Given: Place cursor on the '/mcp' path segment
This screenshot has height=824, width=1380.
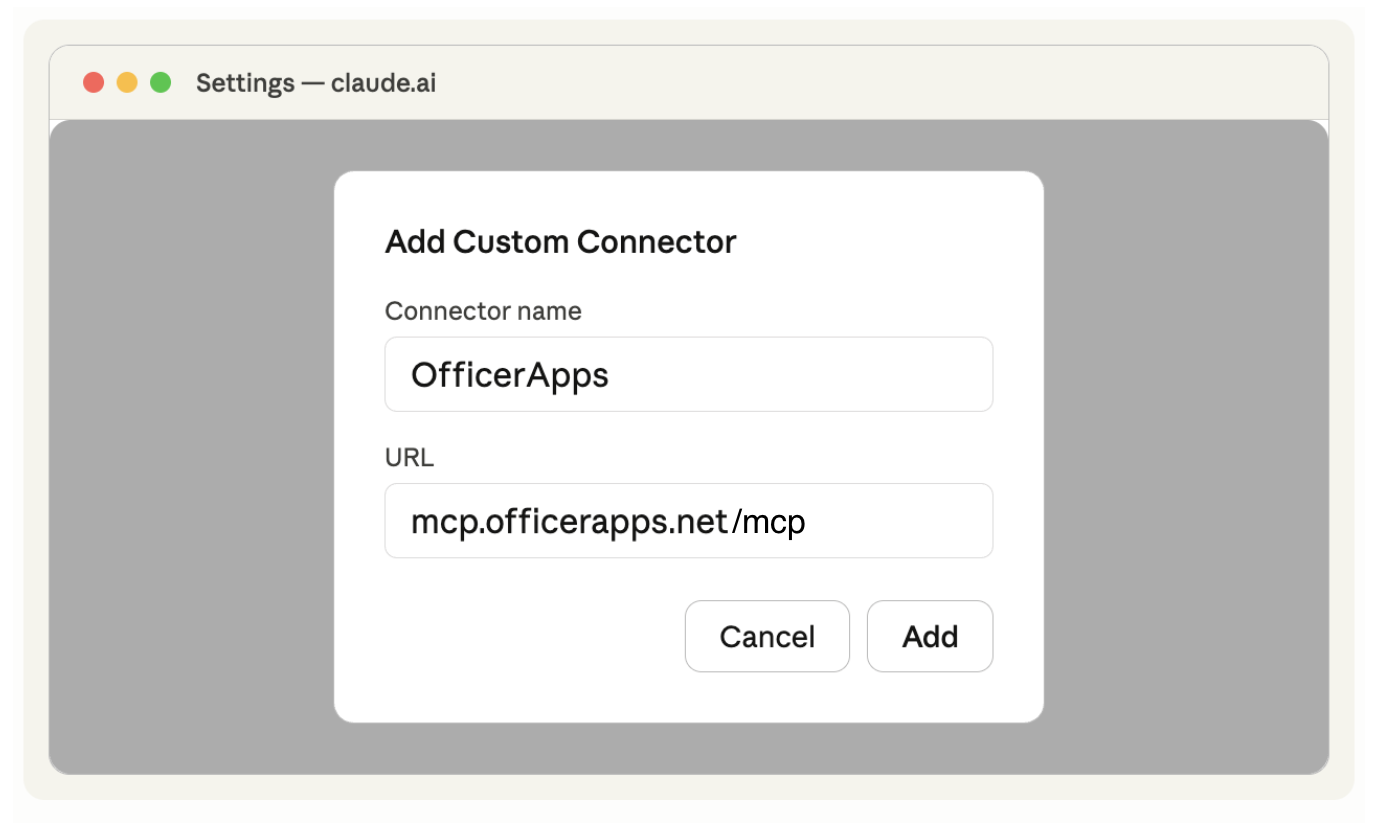Looking at the screenshot, I should [768, 522].
